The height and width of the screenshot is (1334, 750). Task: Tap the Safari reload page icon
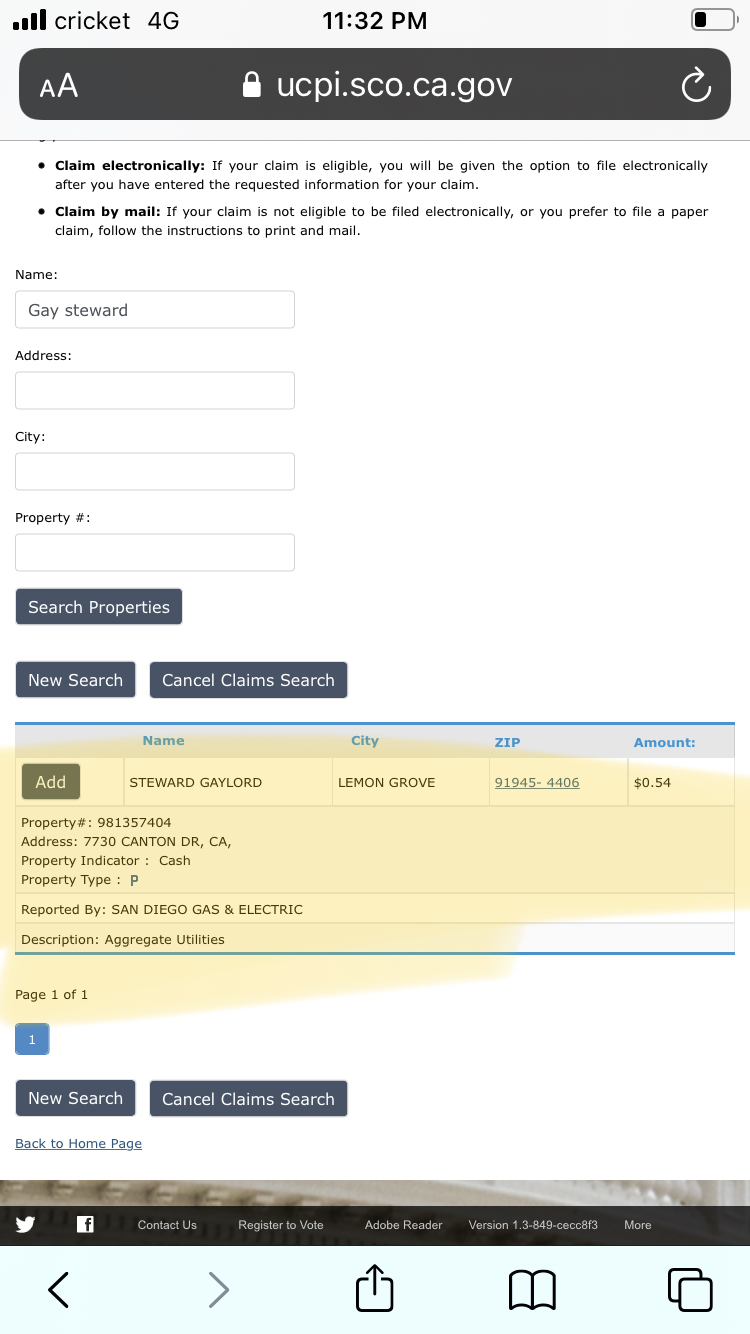[x=696, y=86]
